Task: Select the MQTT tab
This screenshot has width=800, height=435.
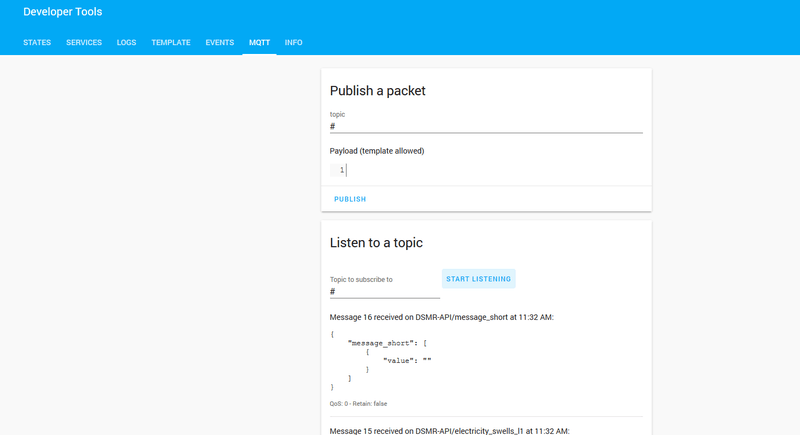Action: [259, 42]
